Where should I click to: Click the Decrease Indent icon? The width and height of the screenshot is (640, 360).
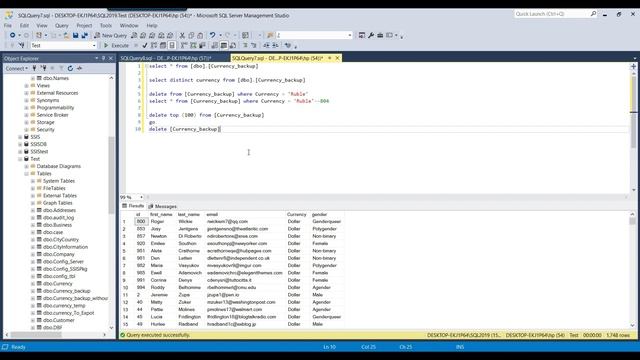click(x=266, y=45)
